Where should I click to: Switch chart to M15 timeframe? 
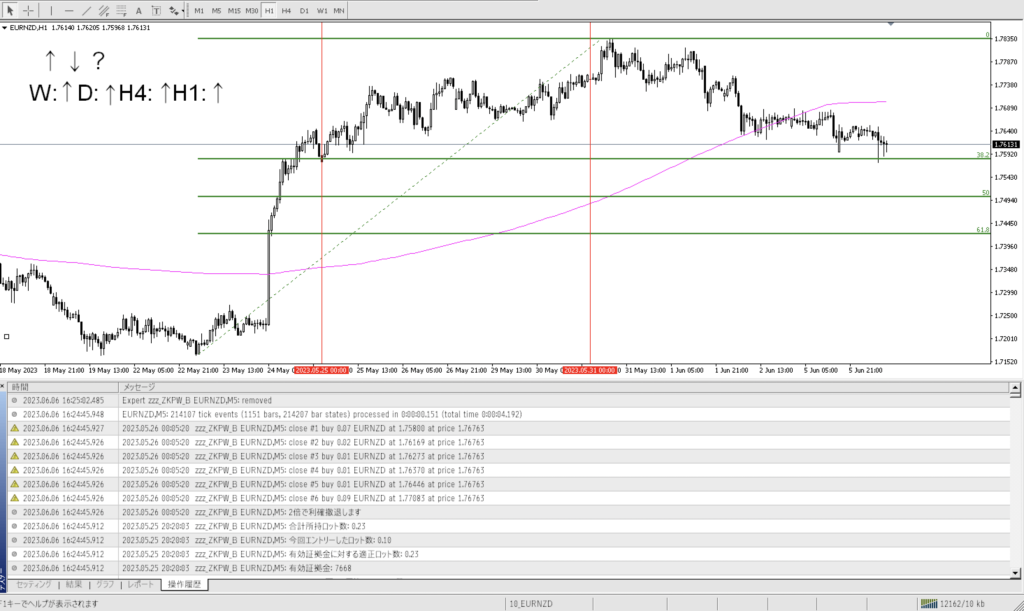point(233,10)
